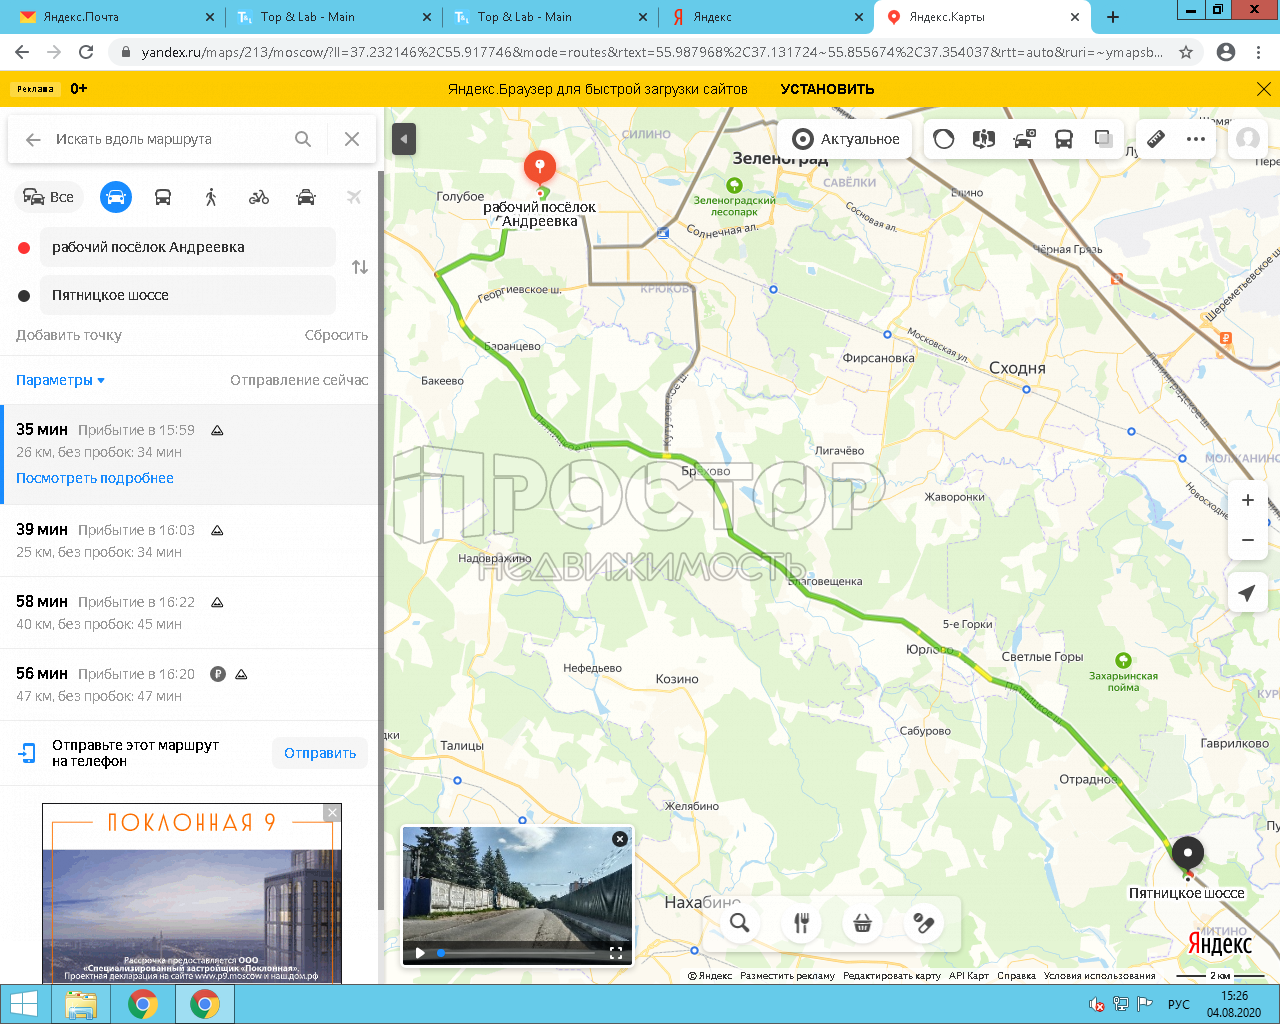Viewport: 1280px width, 1024px height.
Task: Open File Explorer from the taskbar
Action: (81, 1004)
